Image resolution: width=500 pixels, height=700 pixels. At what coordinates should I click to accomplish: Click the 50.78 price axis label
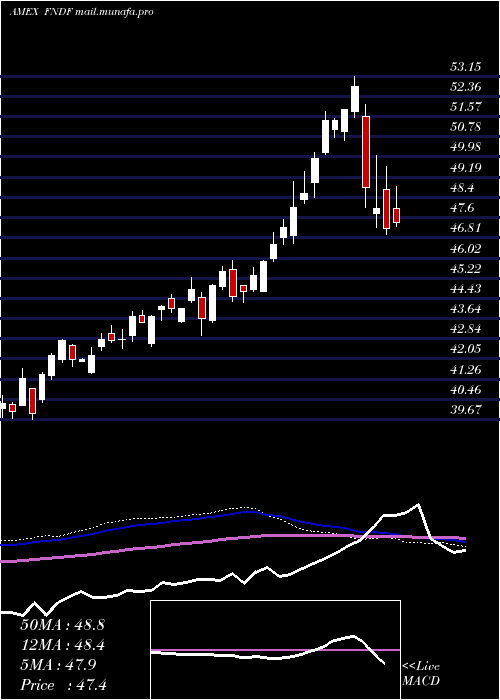coord(465,127)
